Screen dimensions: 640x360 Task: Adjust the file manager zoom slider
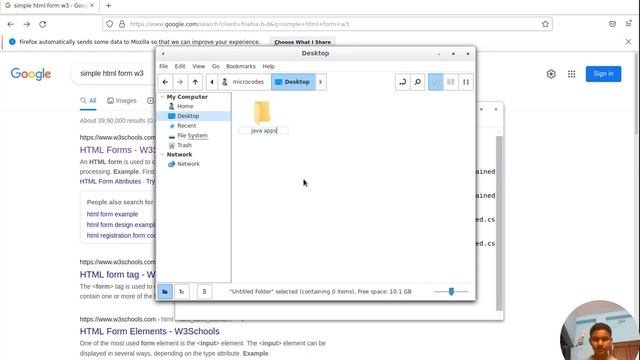coord(451,291)
